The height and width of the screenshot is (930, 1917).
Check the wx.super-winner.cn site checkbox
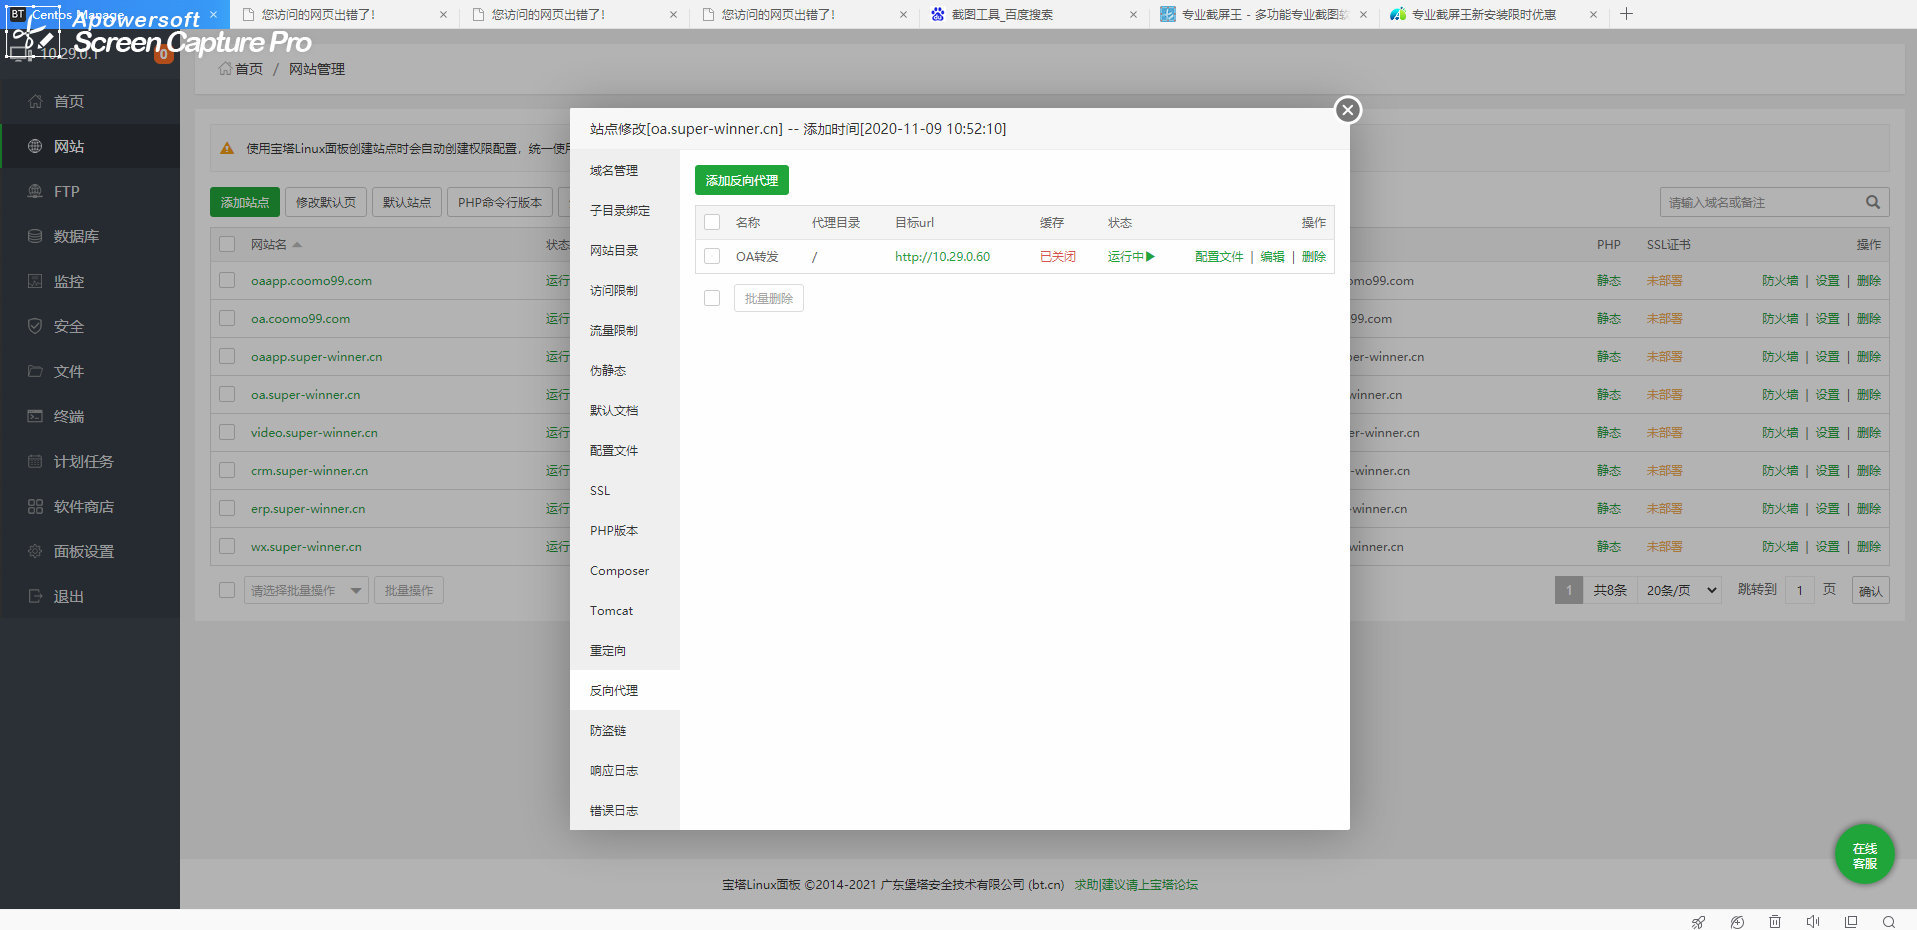click(x=227, y=546)
